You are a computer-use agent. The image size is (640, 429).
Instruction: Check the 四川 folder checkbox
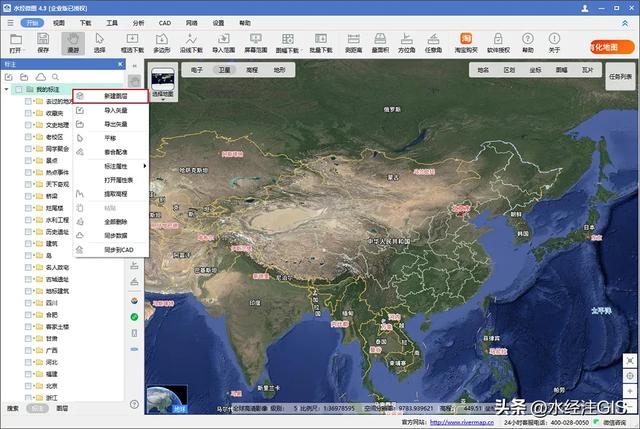[x=28, y=303]
